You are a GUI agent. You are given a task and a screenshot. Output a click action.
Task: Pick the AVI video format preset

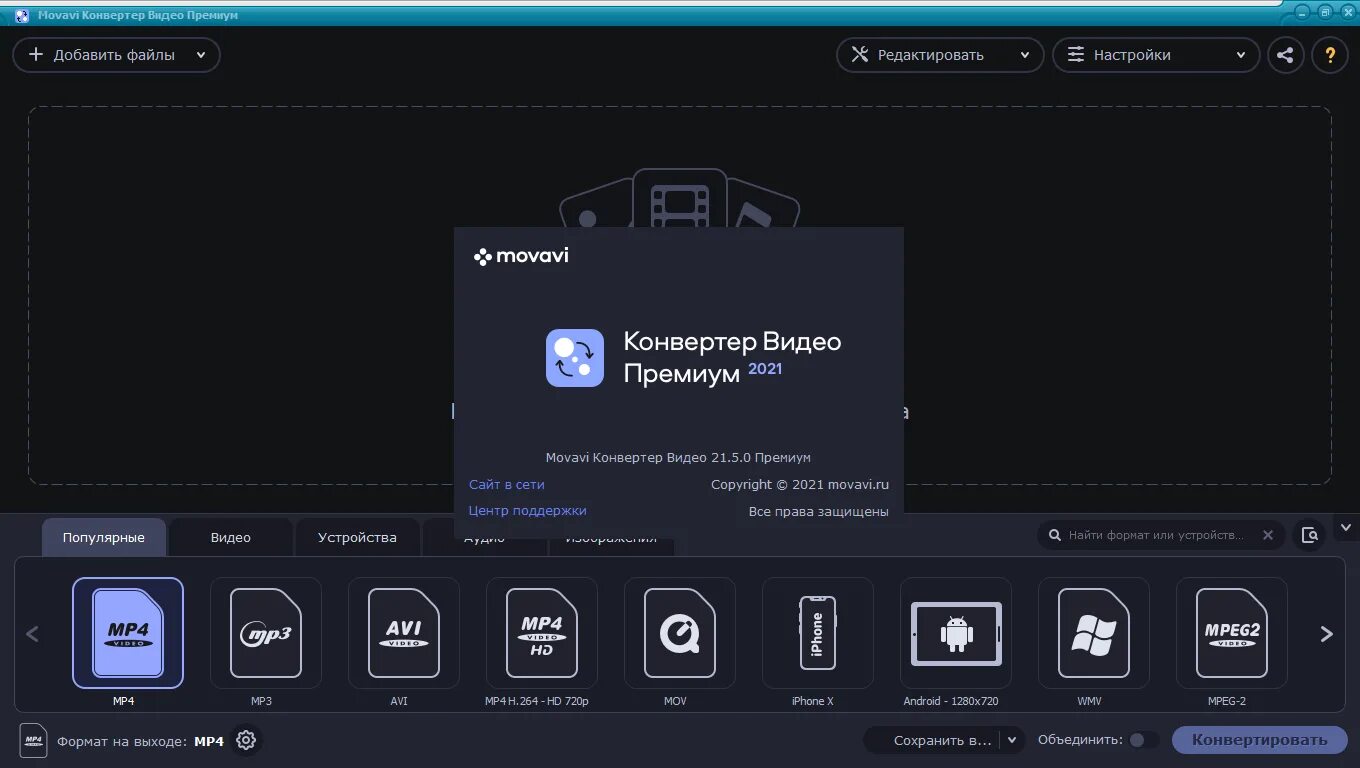[x=404, y=633]
